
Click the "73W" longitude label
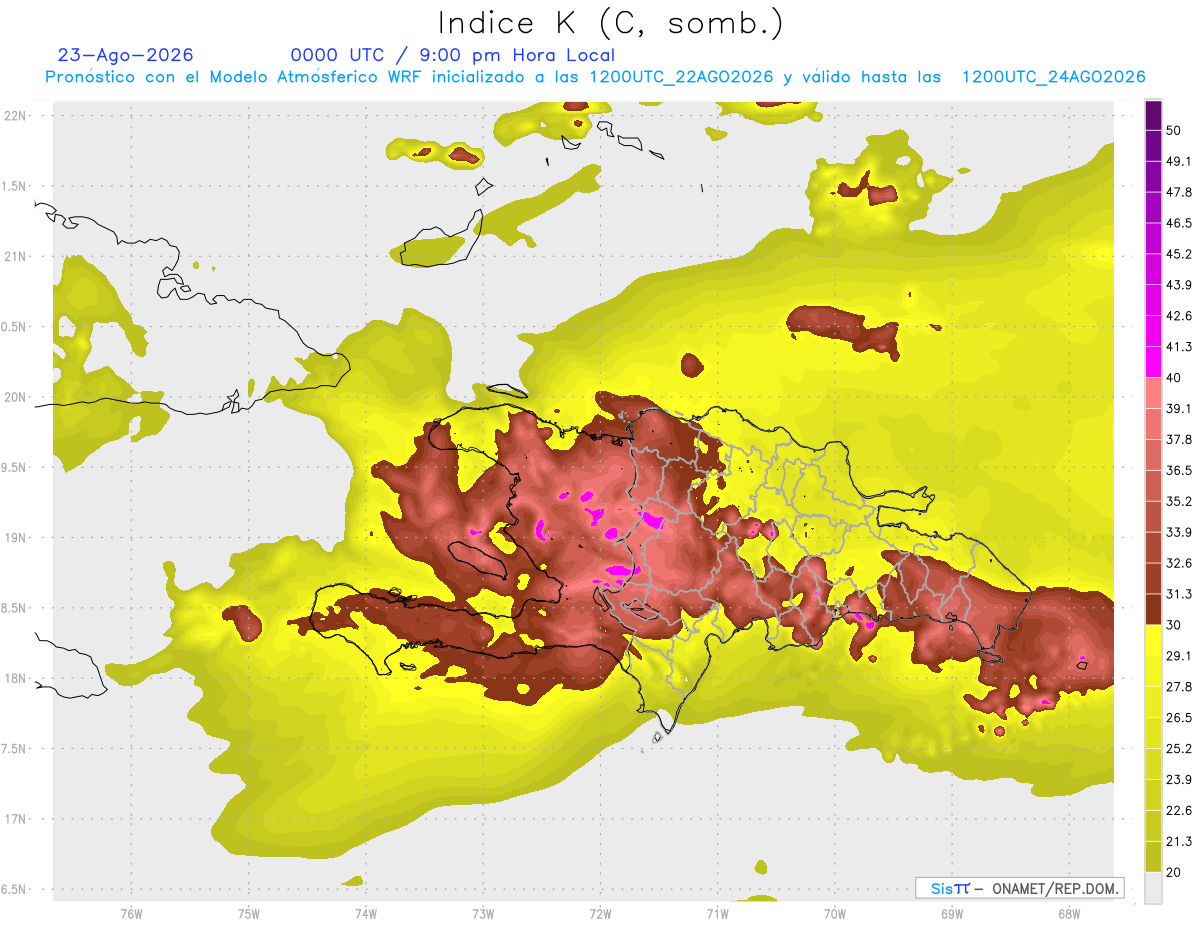[x=483, y=913]
